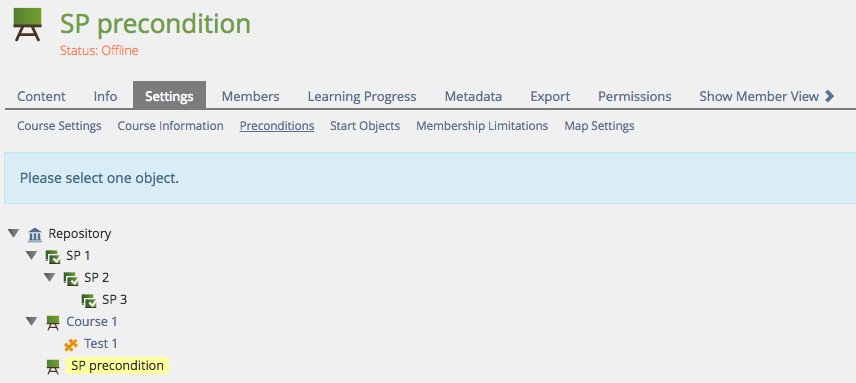Image resolution: width=856 pixels, height=383 pixels.
Task: Open the Learning Progress tab
Action: 362,97
